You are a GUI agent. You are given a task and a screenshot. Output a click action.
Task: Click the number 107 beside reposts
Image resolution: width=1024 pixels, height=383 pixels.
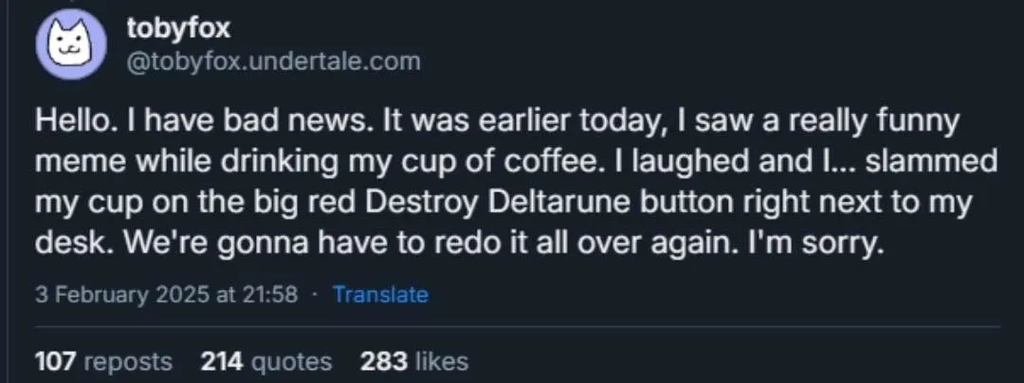coord(56,361)
